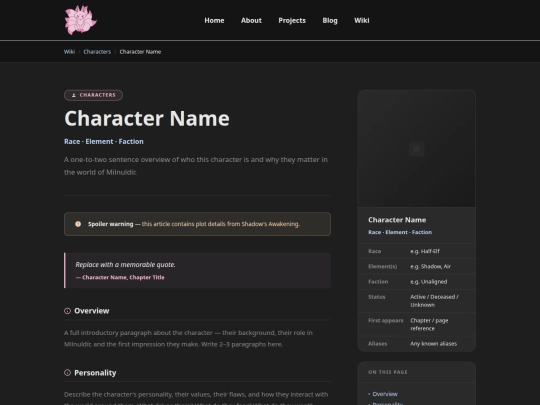Click the Aliases label in infobox
Viewport: 540px width, 405px height.
click(x=377, y=343)
